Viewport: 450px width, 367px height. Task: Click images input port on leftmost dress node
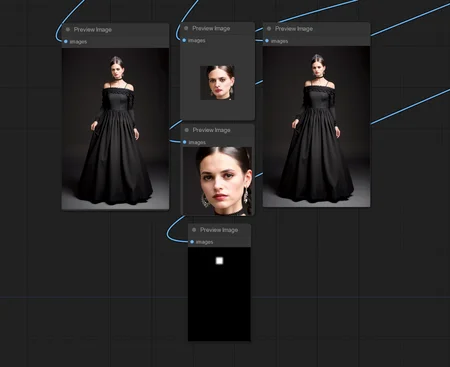pyautogui.click(x=66, y=42)
